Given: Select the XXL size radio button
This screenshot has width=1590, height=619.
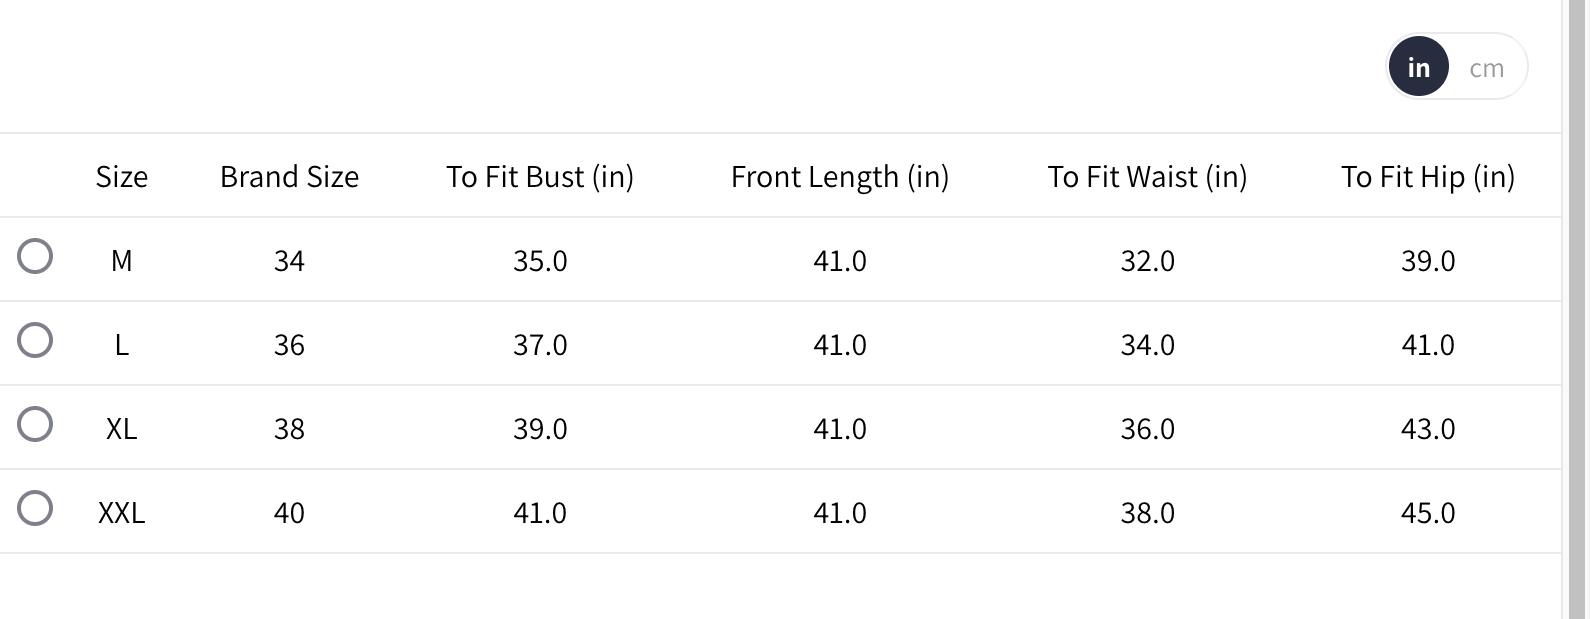Looking at the screenshot, I should click(35, 508).
